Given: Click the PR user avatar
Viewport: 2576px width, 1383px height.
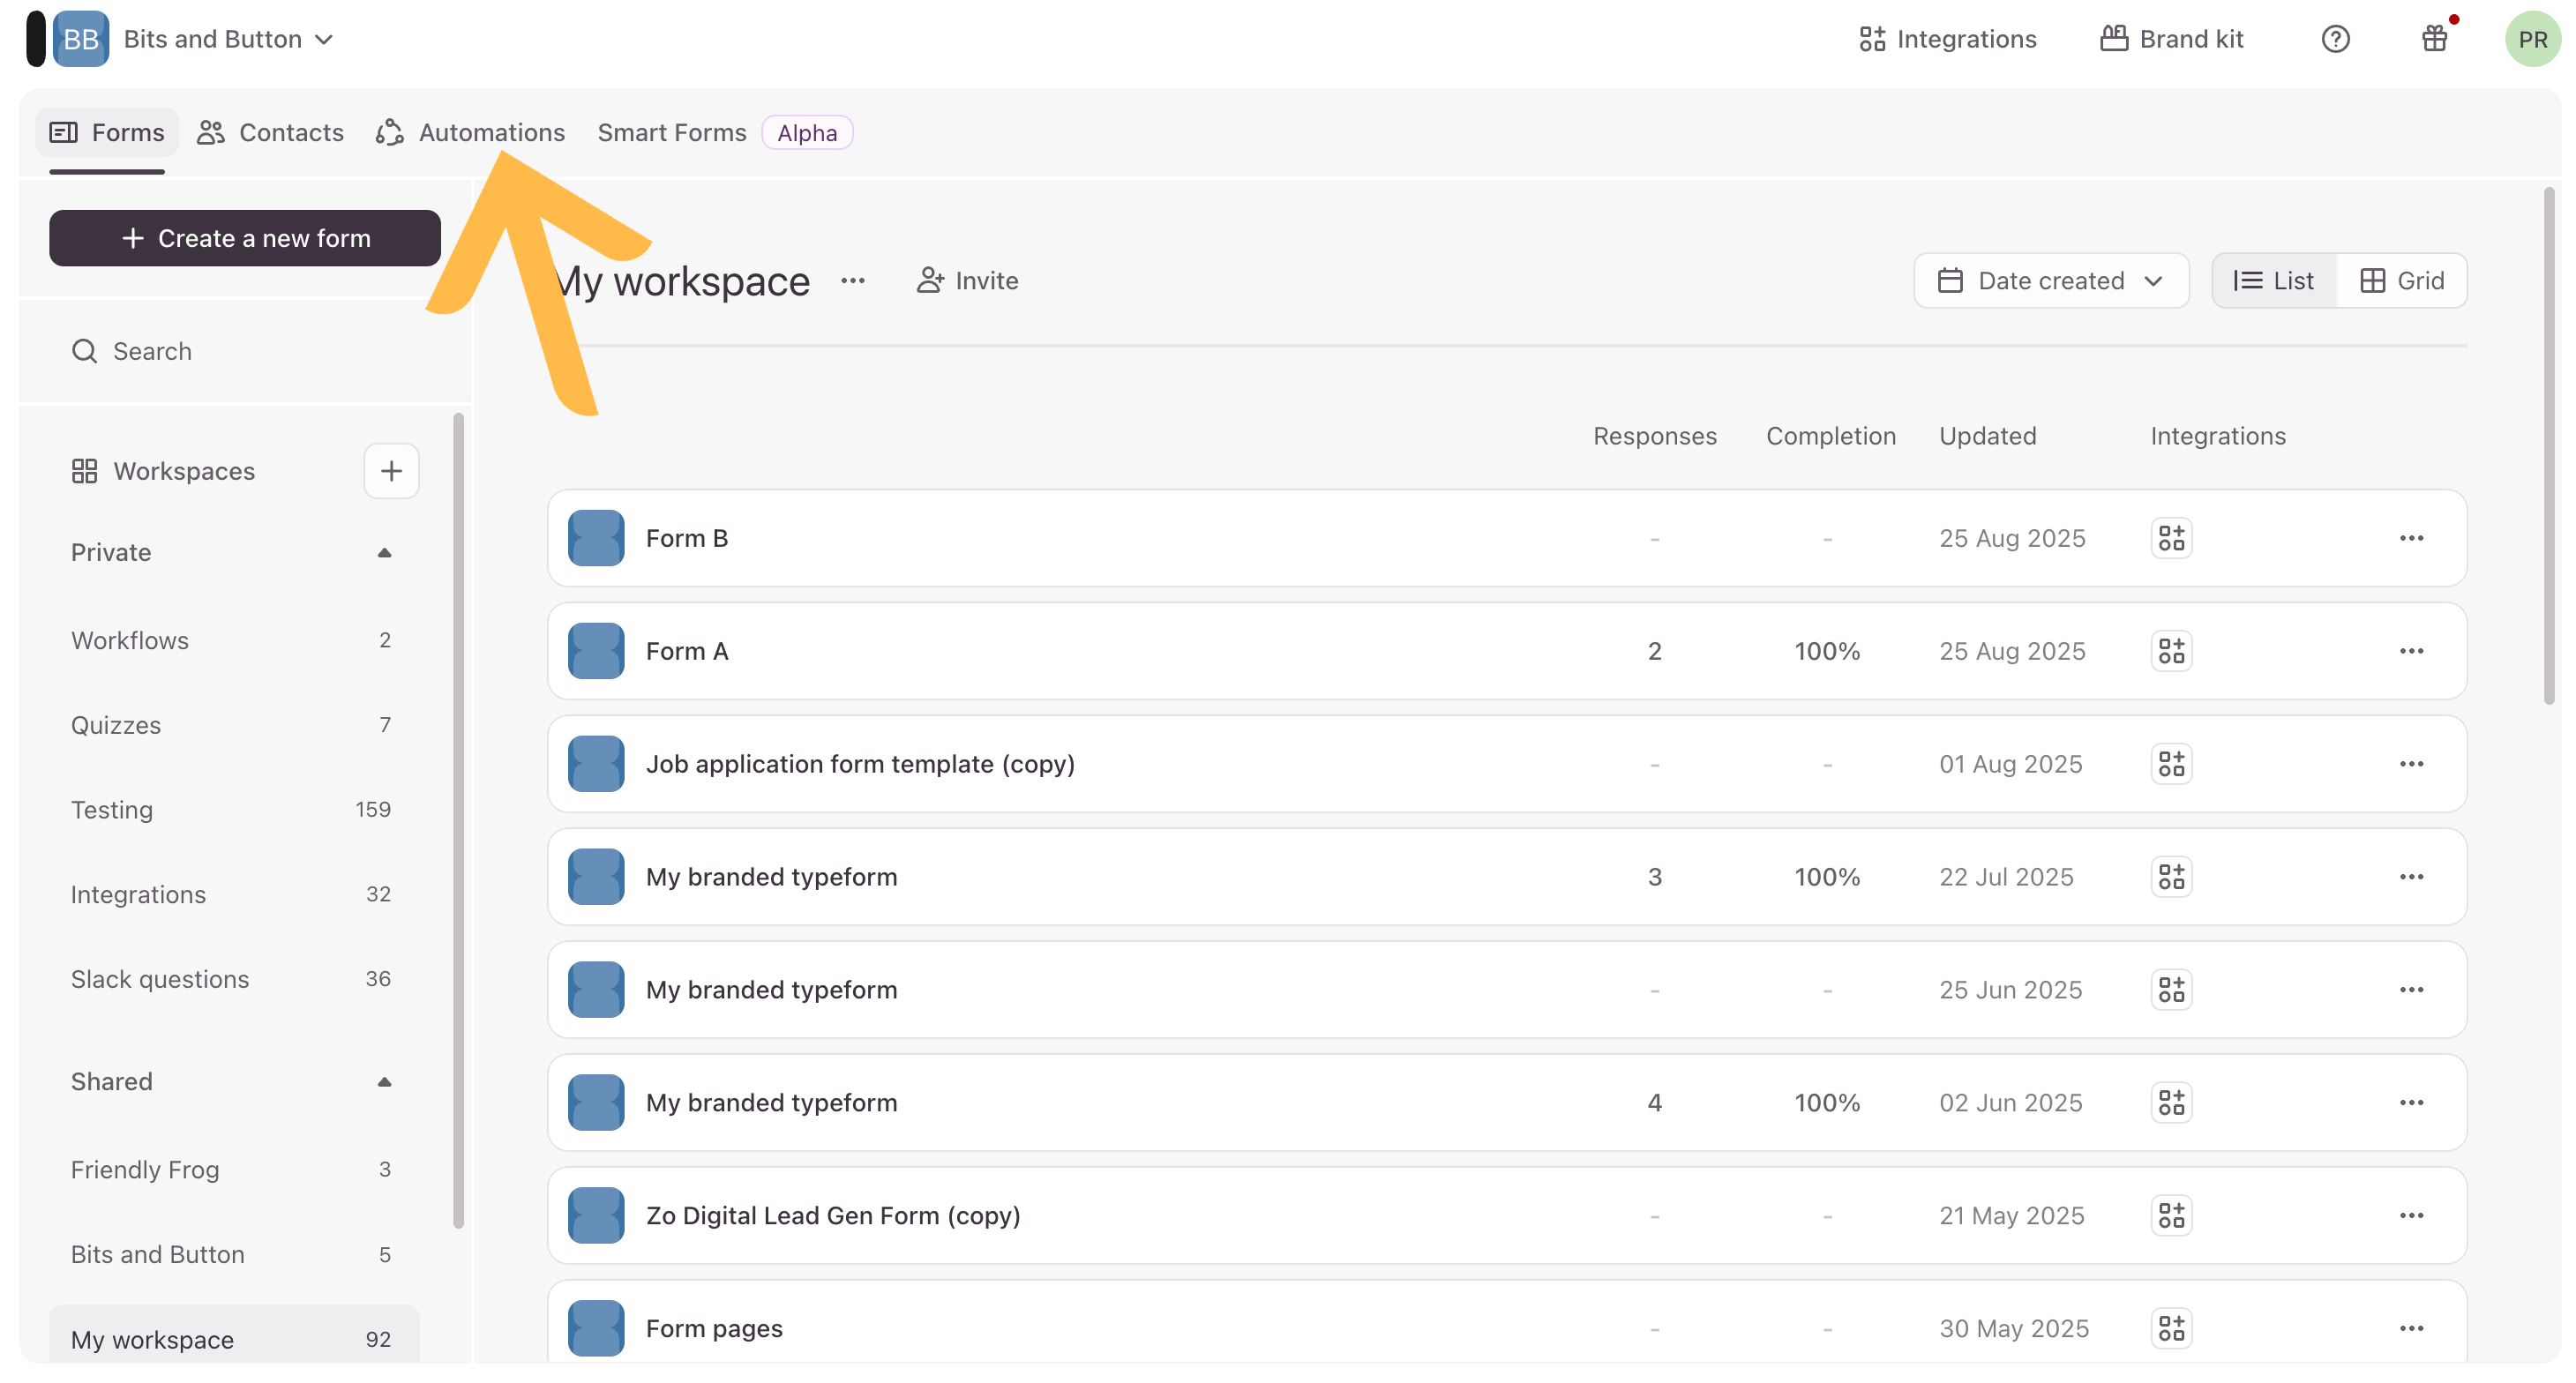Looking at the screenshot, I should [x=2532, y=39].
